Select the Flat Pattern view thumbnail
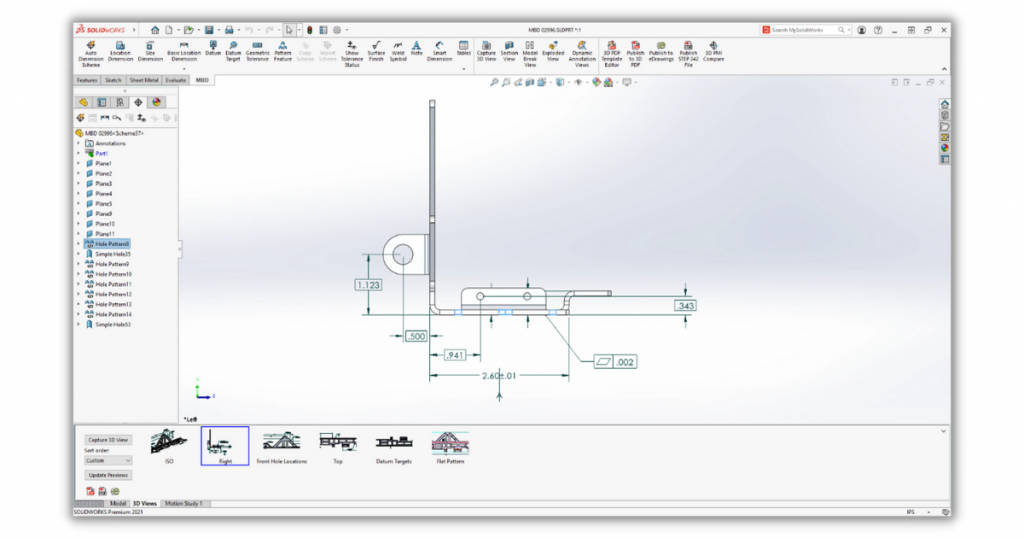Viewport: 1024px width, 538px height. pos(450,446)
